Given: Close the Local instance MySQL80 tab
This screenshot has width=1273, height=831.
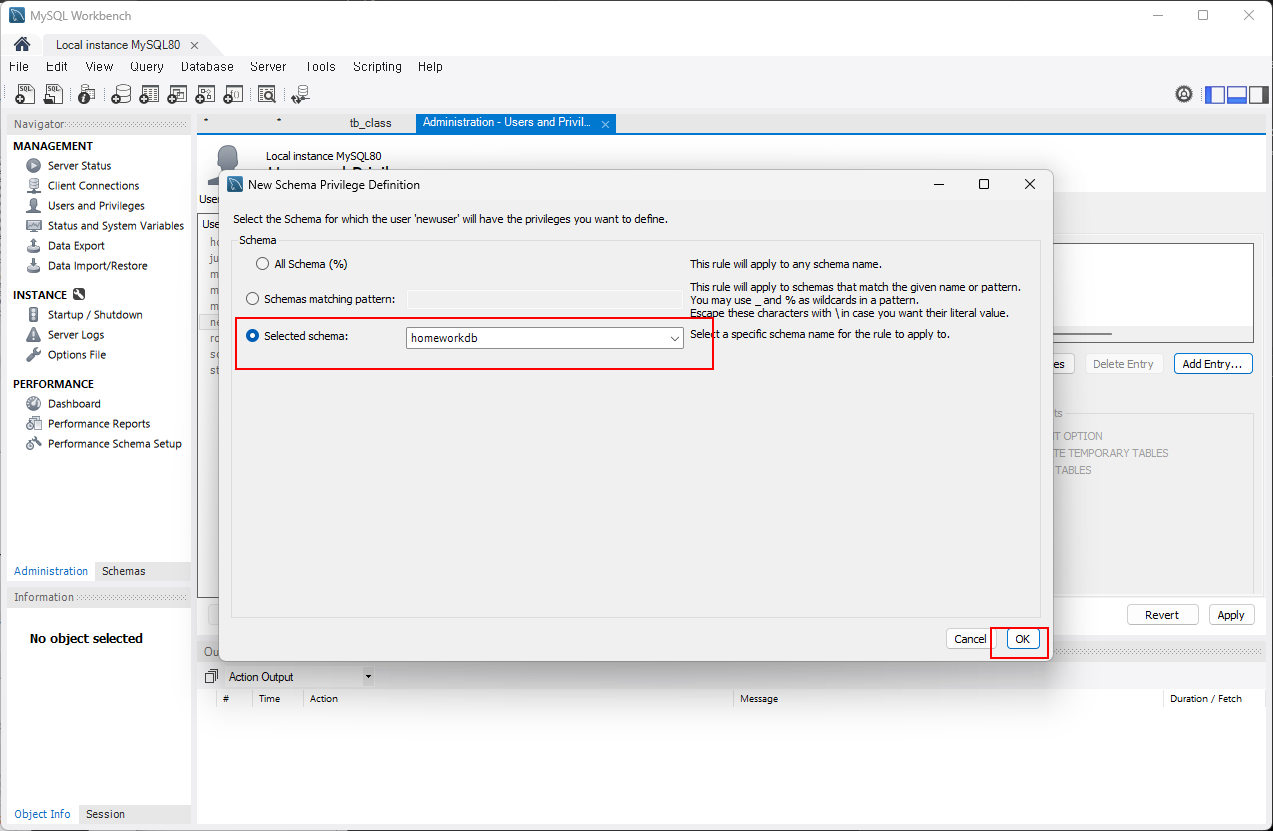Looking at the screenshot, I should pos(194,45).
